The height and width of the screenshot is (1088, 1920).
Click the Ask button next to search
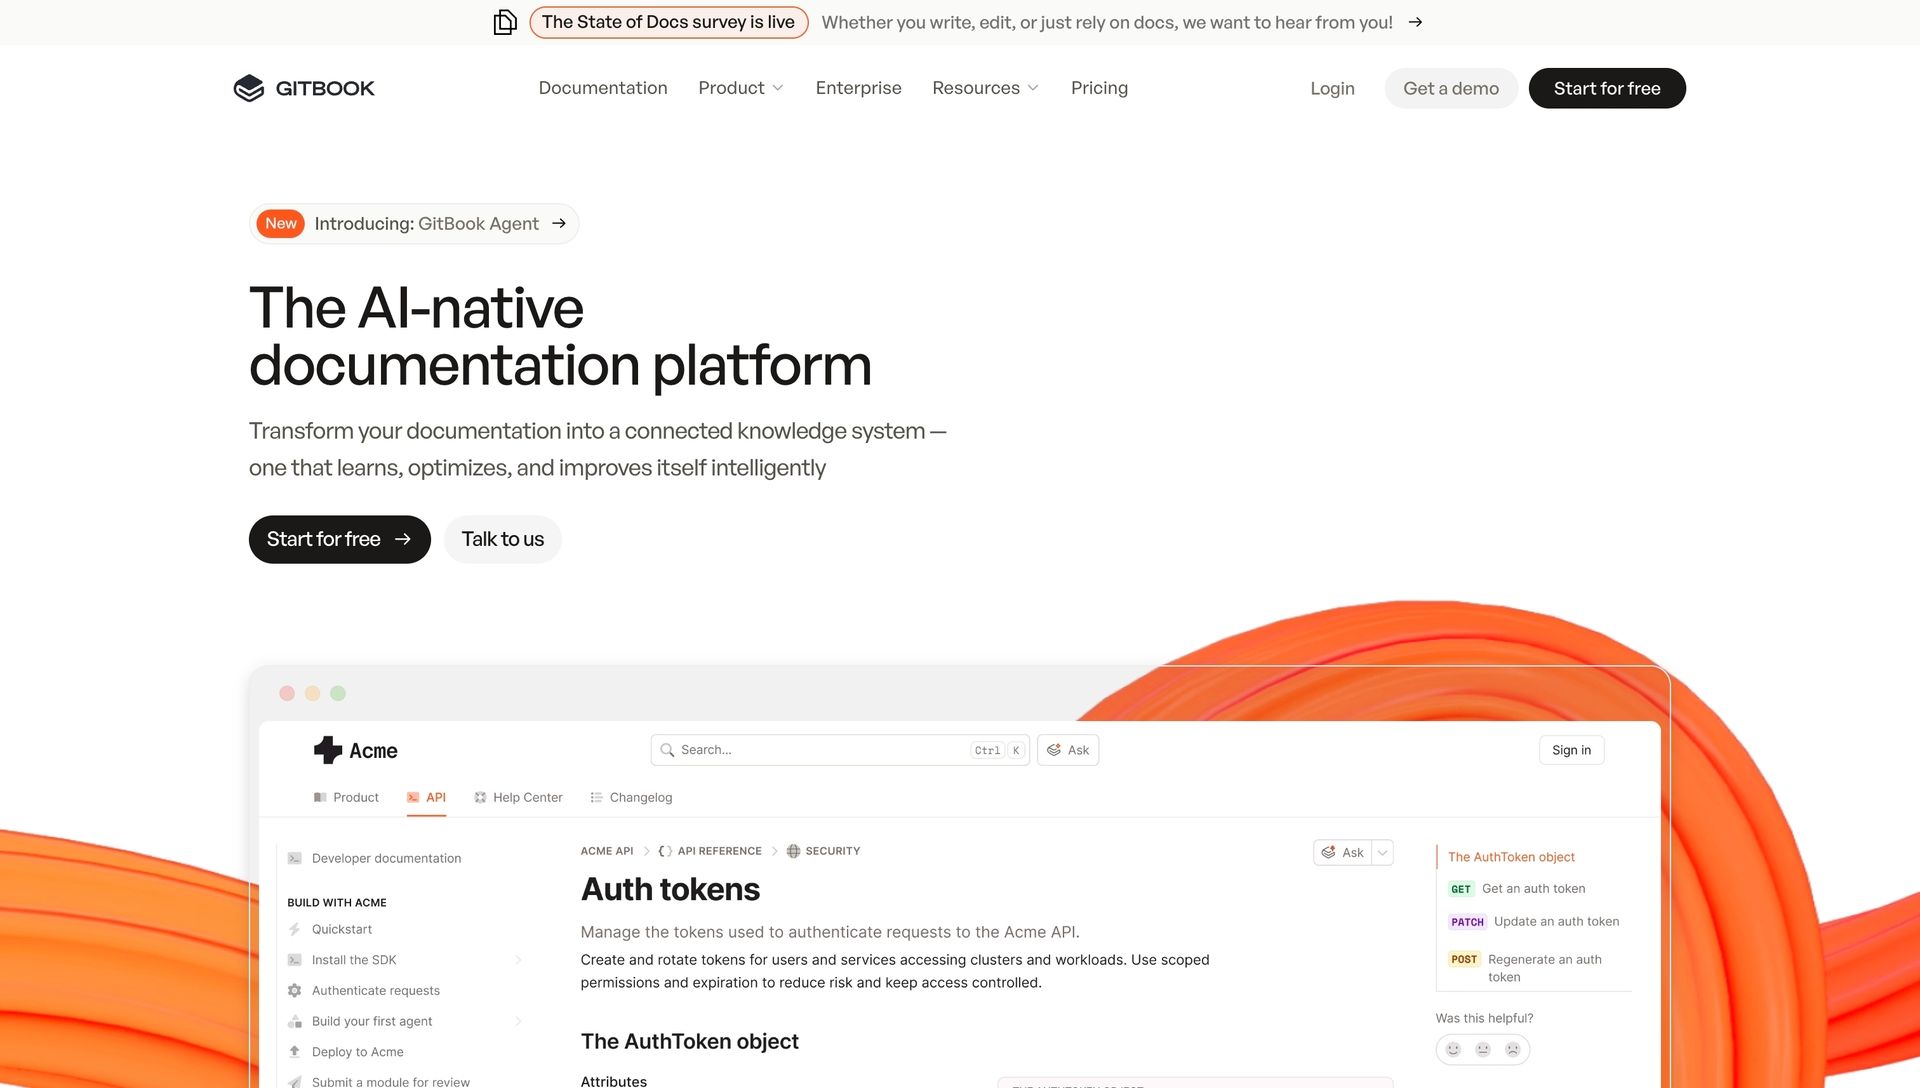pyautogui.click(x=1068, y=750)
